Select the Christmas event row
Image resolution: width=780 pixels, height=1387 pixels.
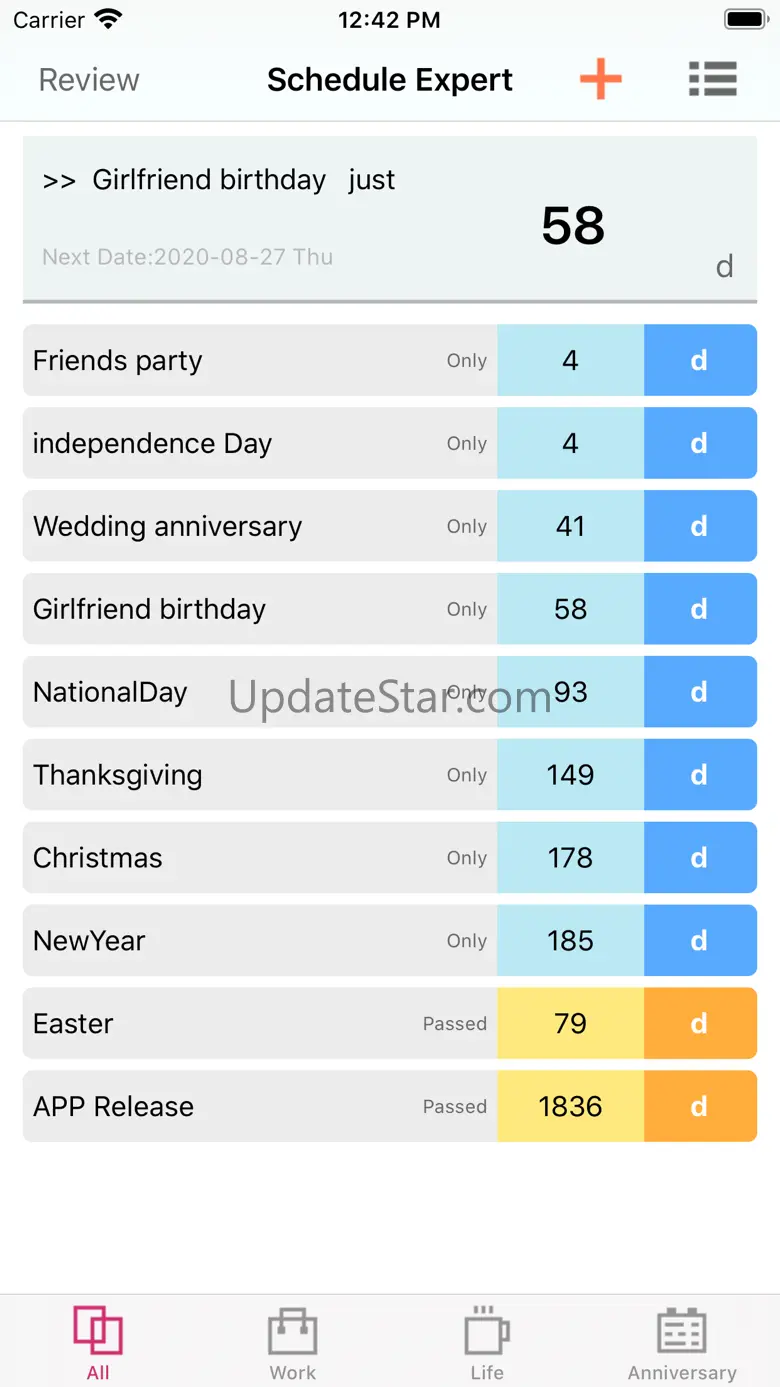pyautogui.click(x=98, y=858)
